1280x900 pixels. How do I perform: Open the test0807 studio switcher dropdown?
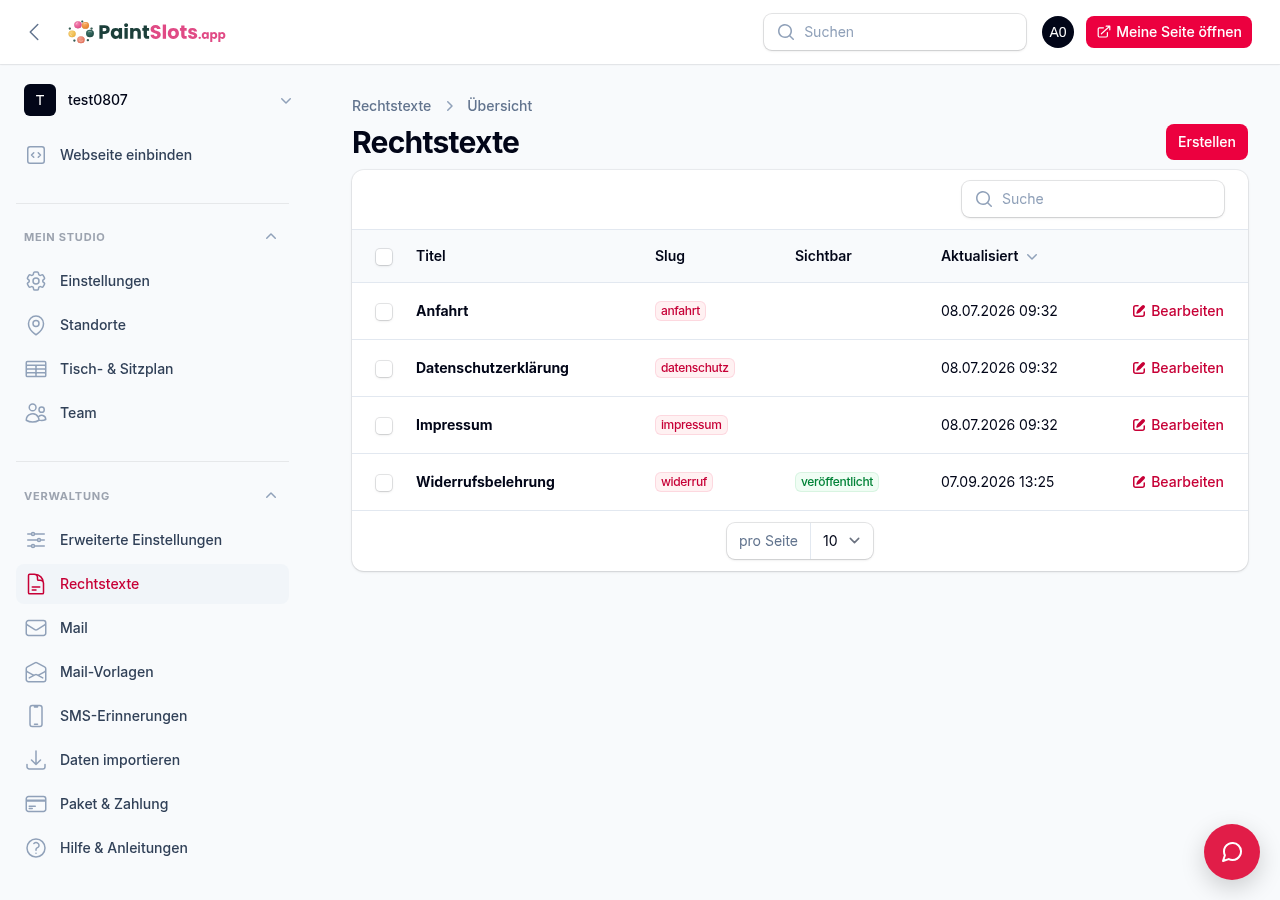coord(160,100)
